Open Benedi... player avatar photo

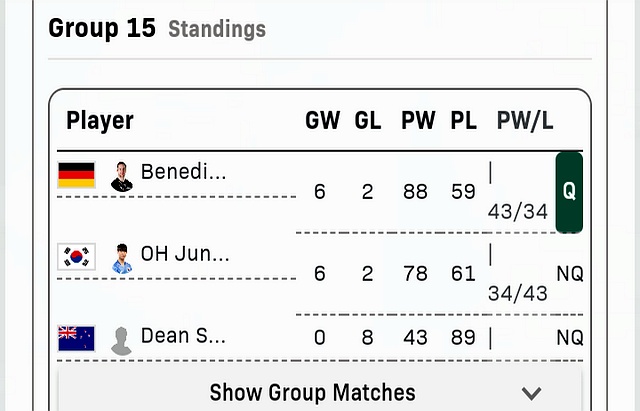click(x=122, y=176)
